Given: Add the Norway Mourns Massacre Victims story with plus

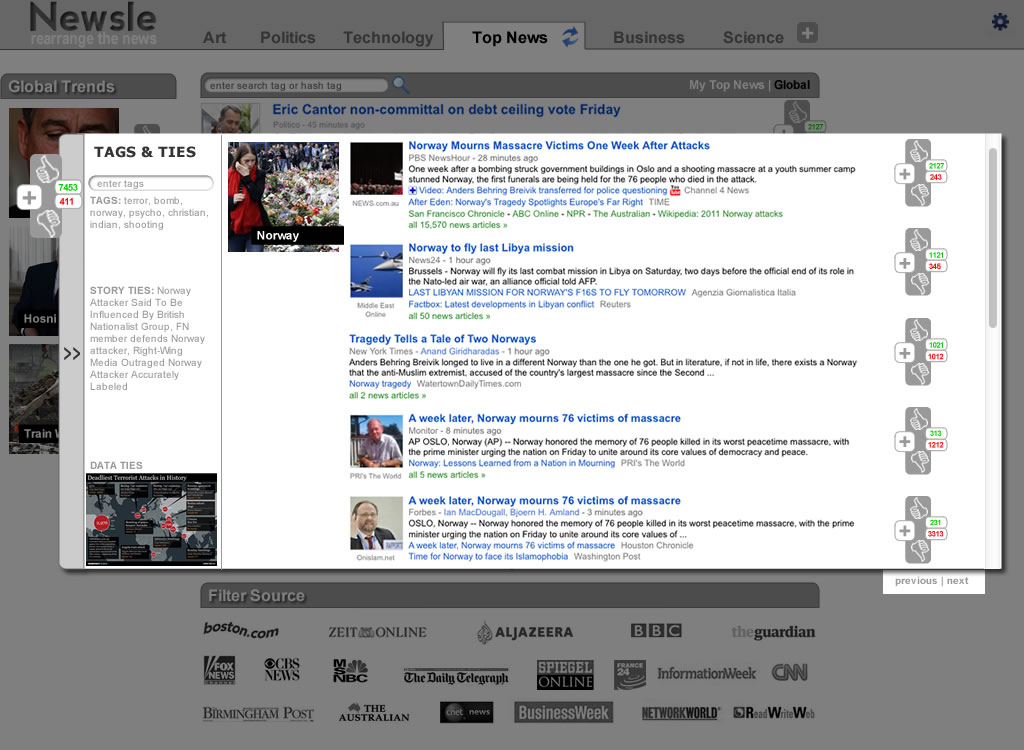Looking at the screenshot, I should [x=904, y=174].
